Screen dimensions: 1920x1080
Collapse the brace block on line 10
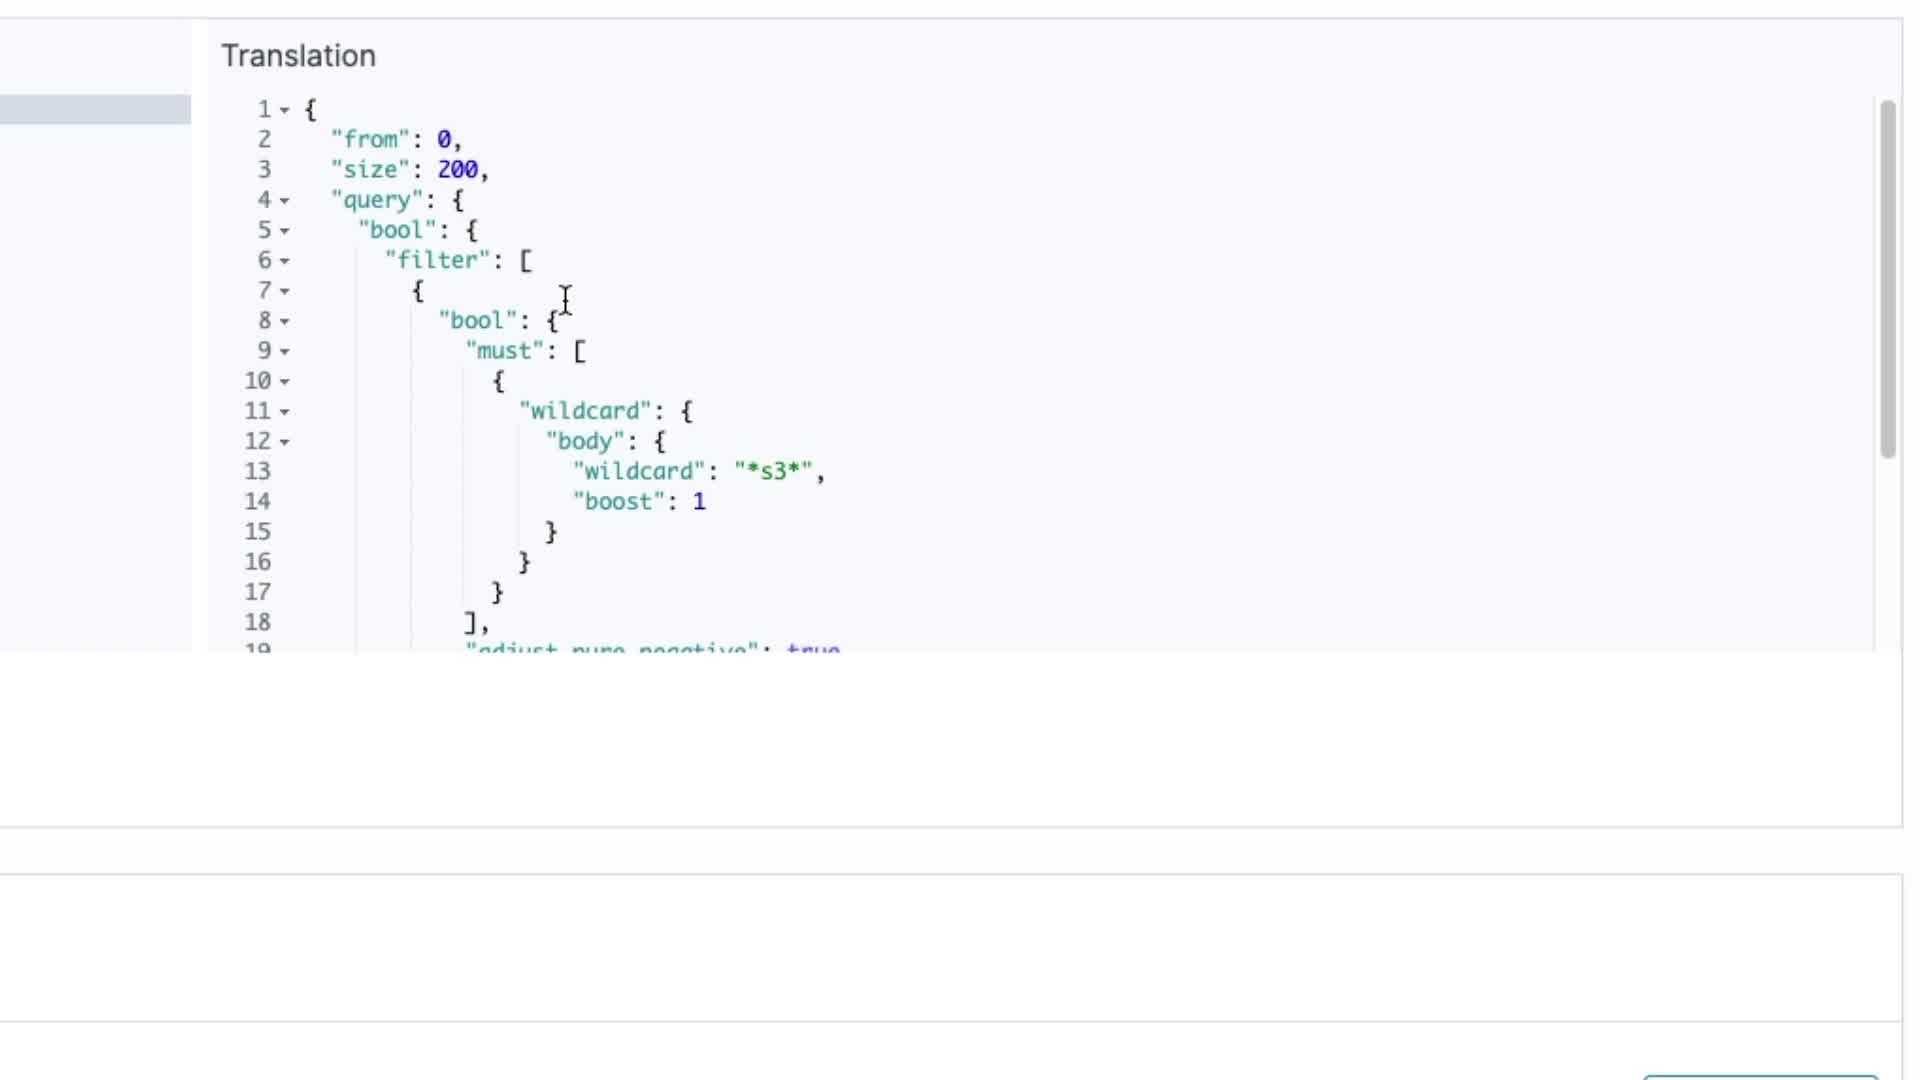click(x=285, y=382)
